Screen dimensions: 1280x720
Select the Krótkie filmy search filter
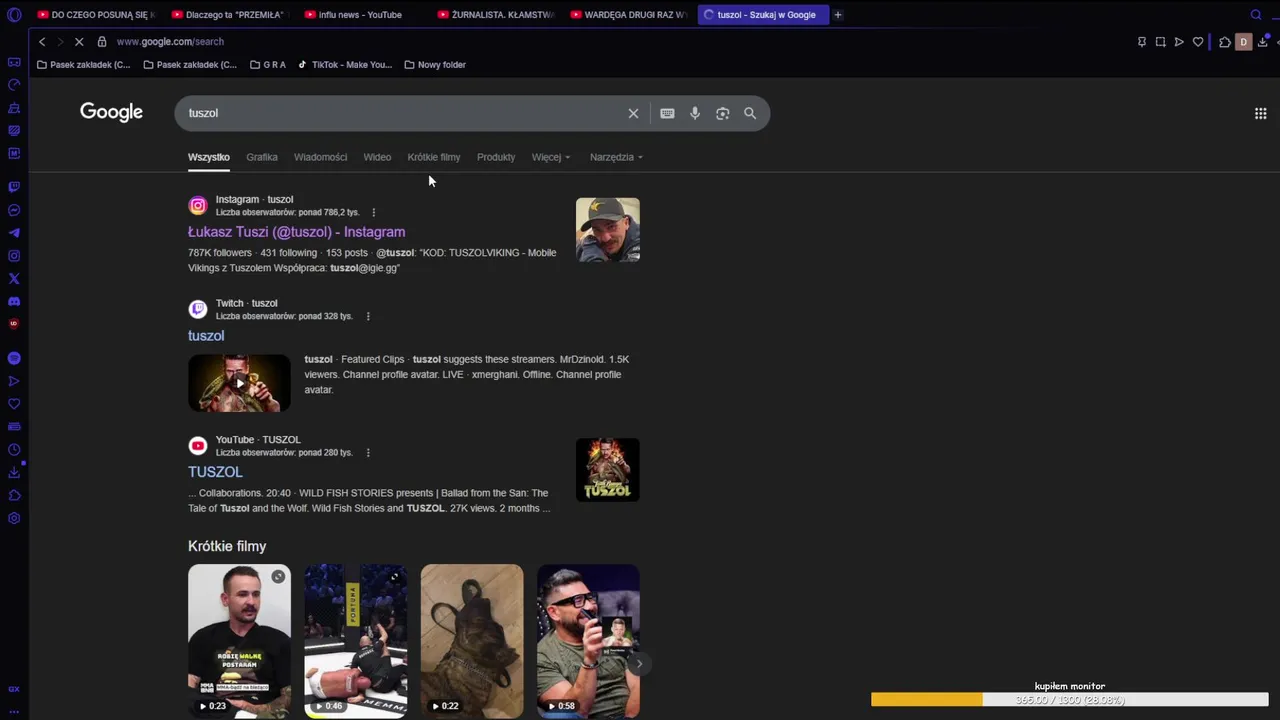point(434,157)
